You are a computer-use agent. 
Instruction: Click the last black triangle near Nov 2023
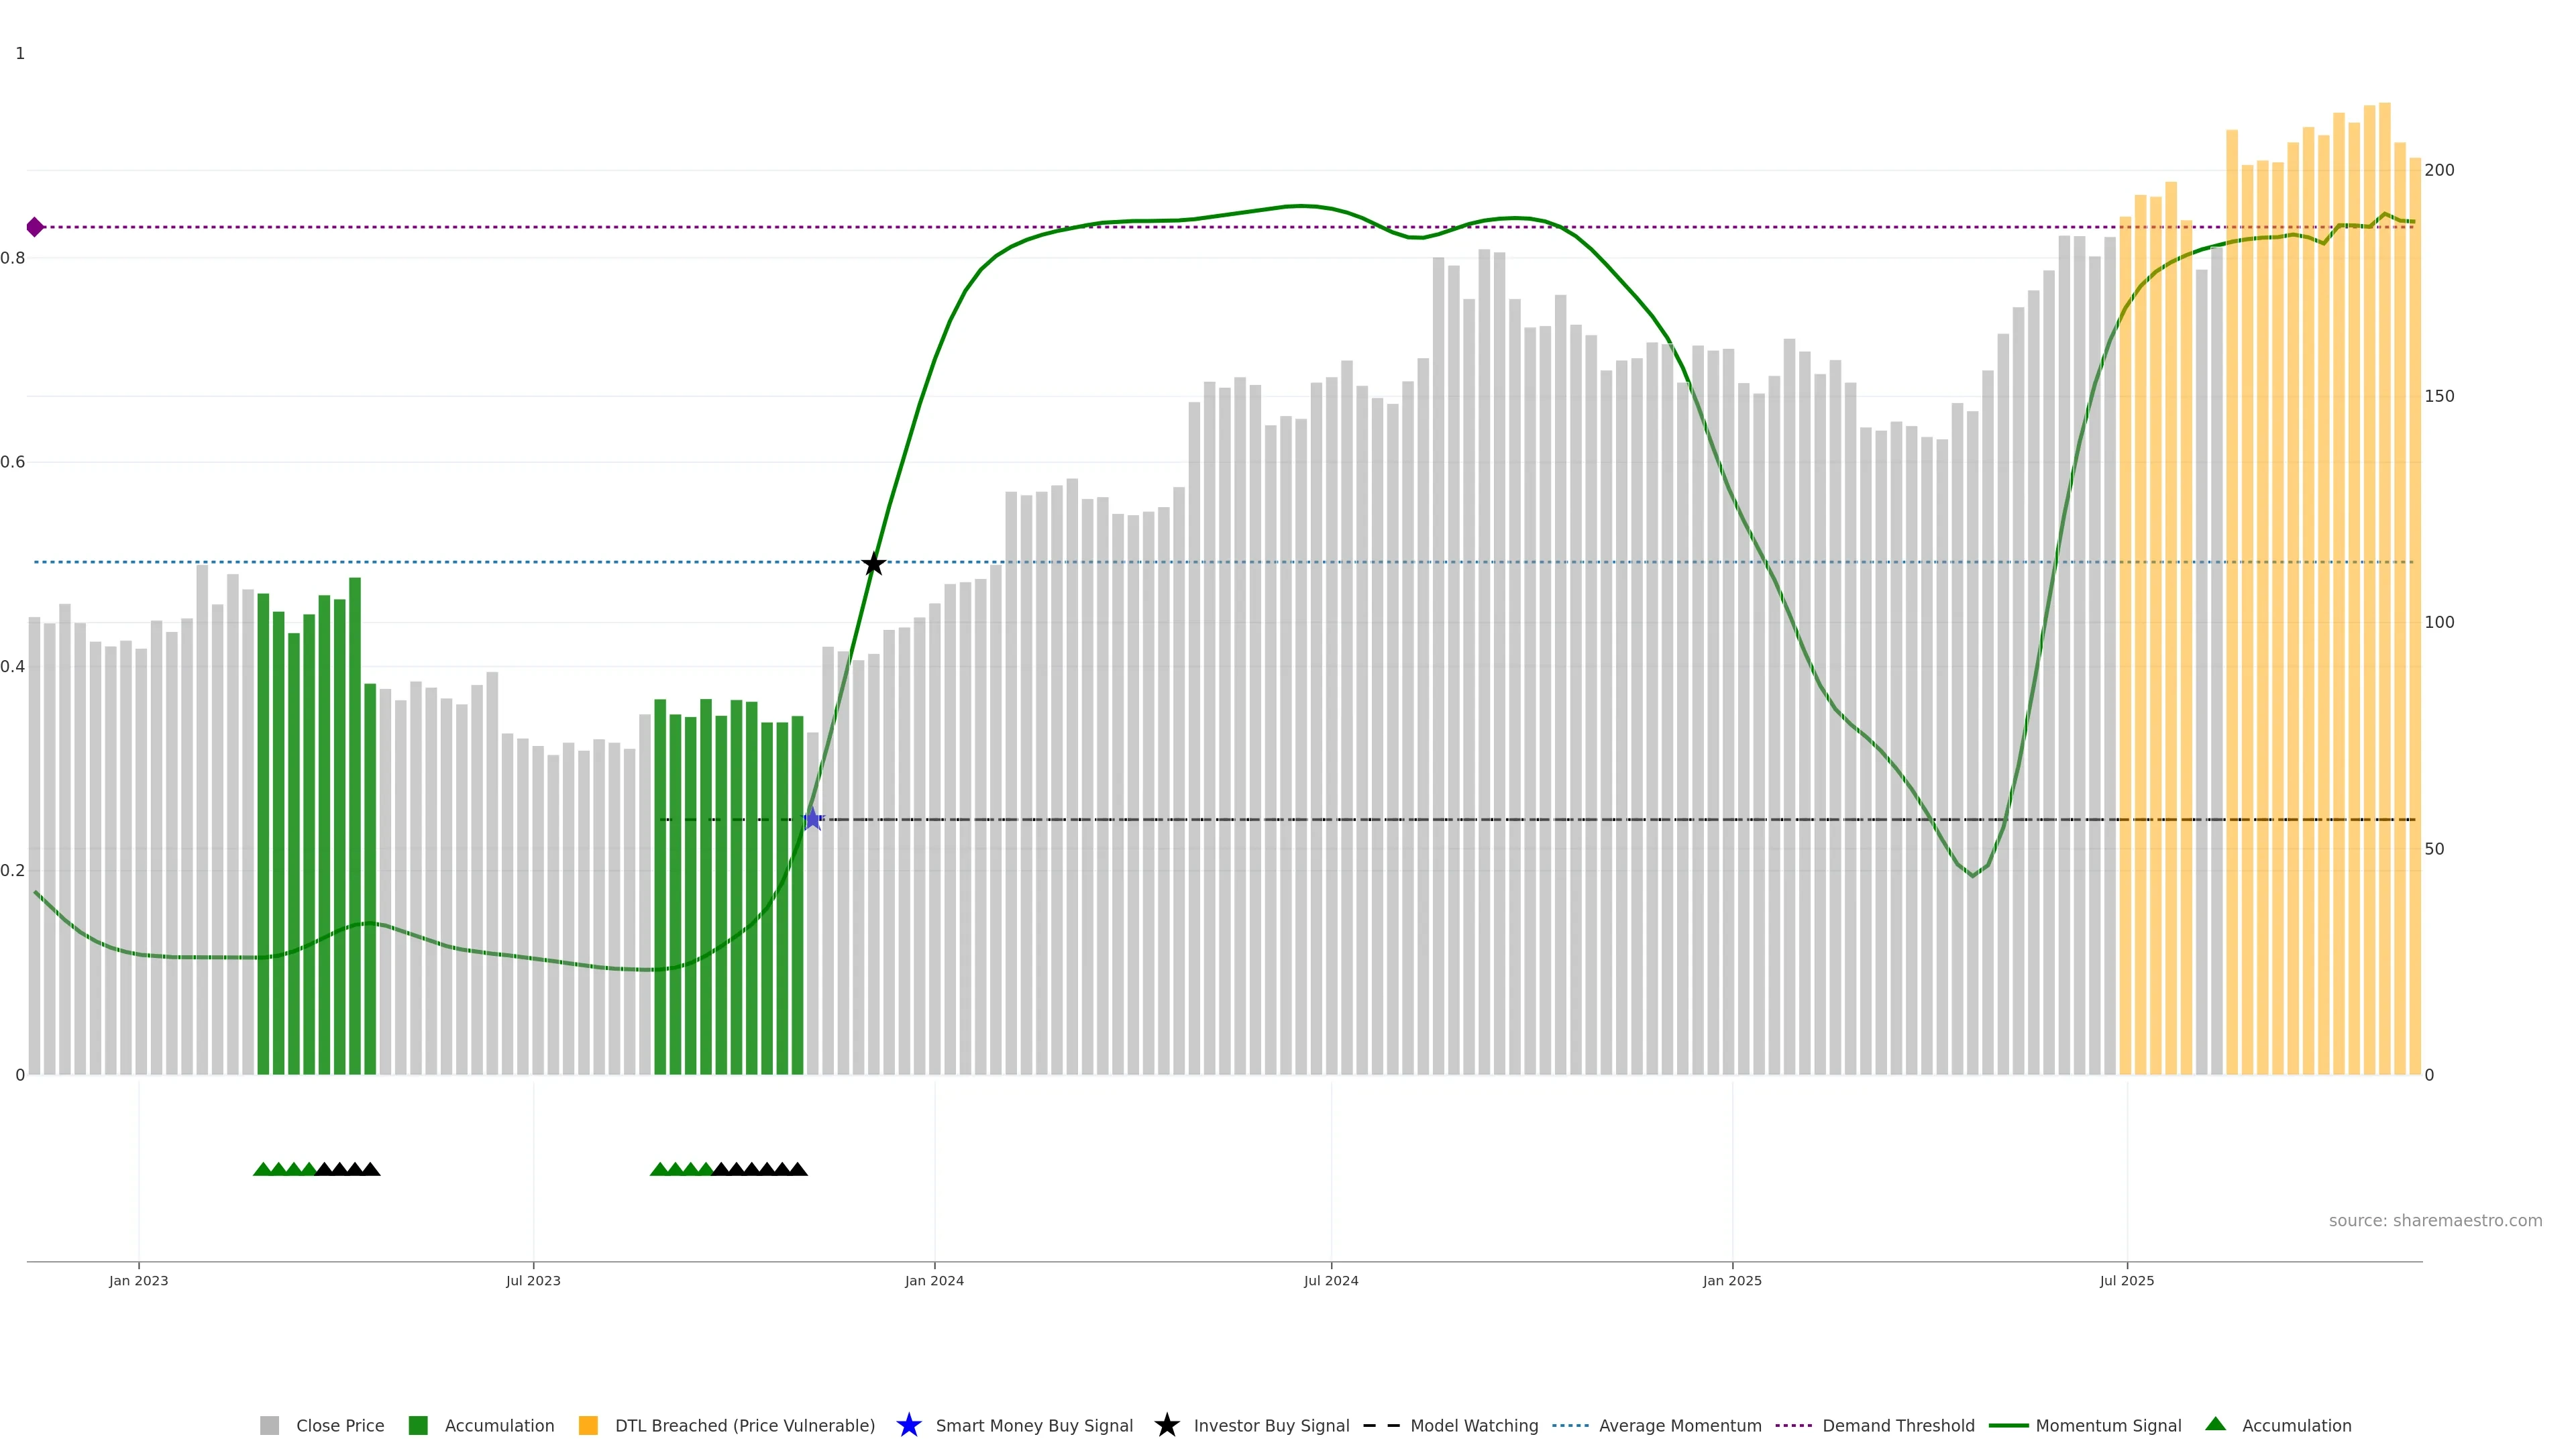click(797, 1169)
